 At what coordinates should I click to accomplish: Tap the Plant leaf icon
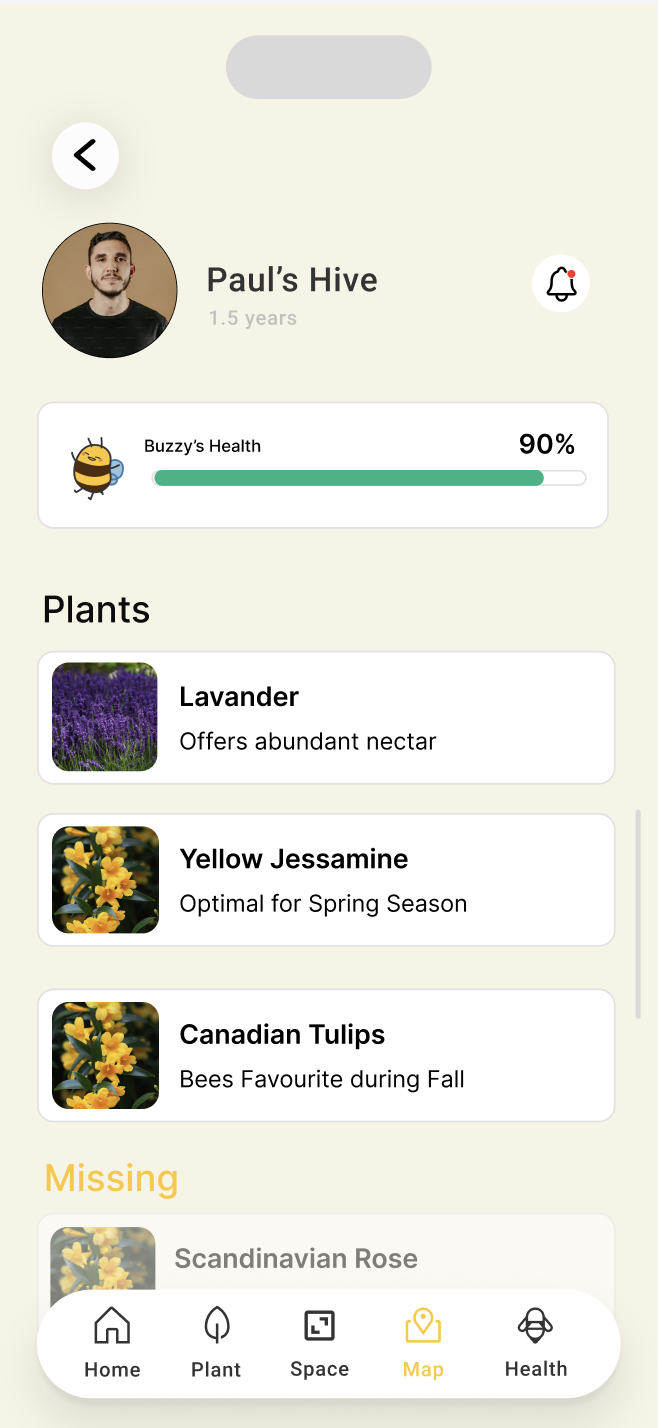(216, 1343)
